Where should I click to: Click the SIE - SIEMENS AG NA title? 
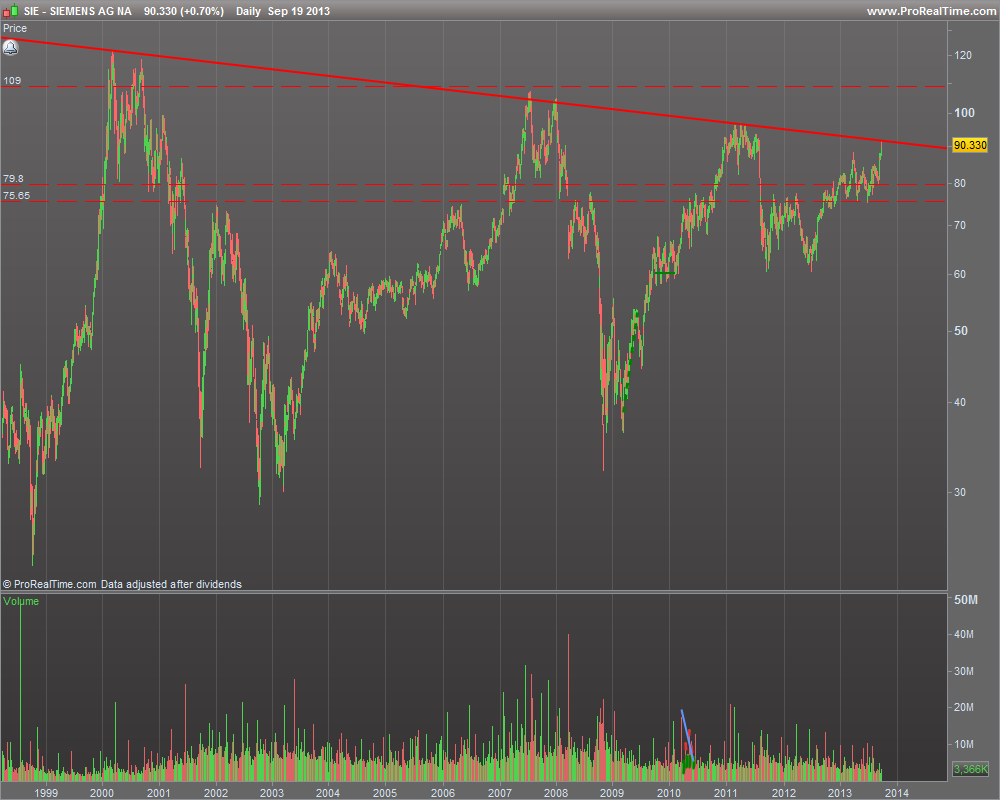coord(78,11)
